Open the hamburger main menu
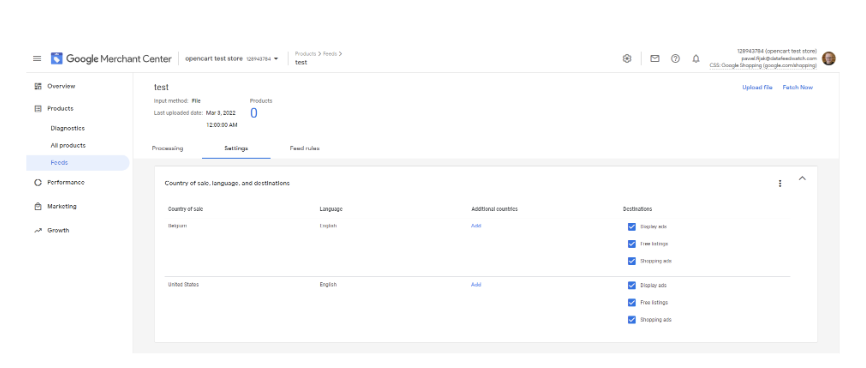 tap(37, 59)
